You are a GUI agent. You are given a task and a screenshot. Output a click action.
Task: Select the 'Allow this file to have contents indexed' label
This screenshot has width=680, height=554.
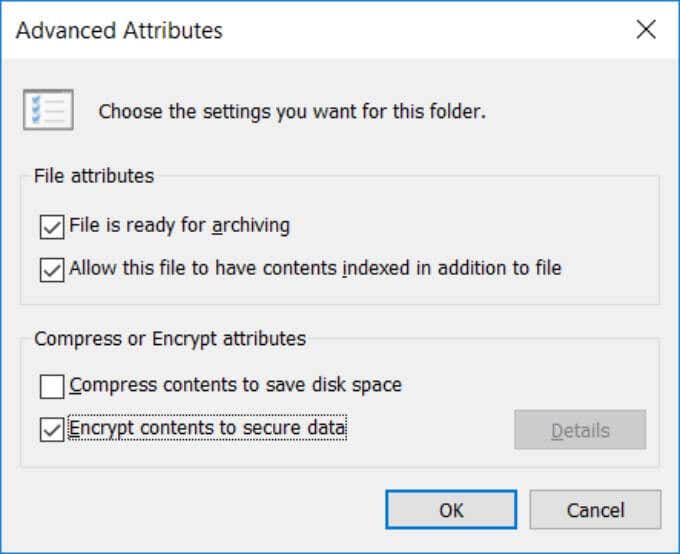[315, 268]
